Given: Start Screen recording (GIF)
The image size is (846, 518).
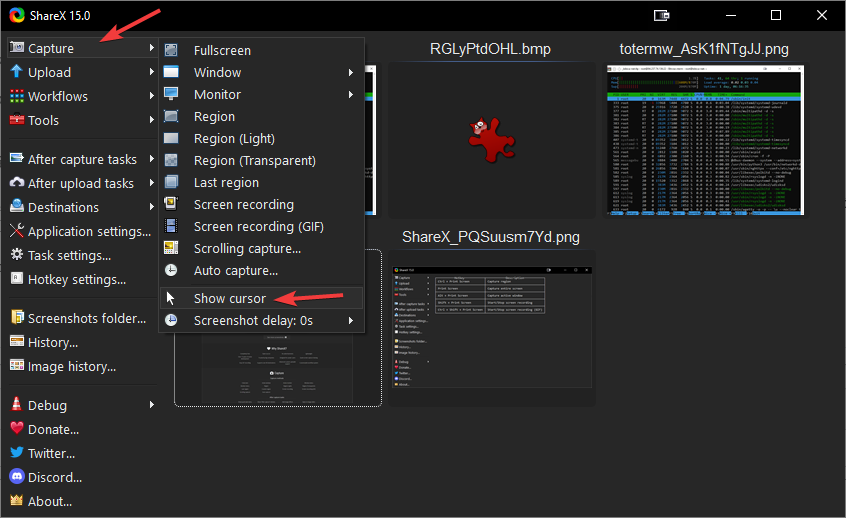Looking at the screenshot, I should [258, 227].
